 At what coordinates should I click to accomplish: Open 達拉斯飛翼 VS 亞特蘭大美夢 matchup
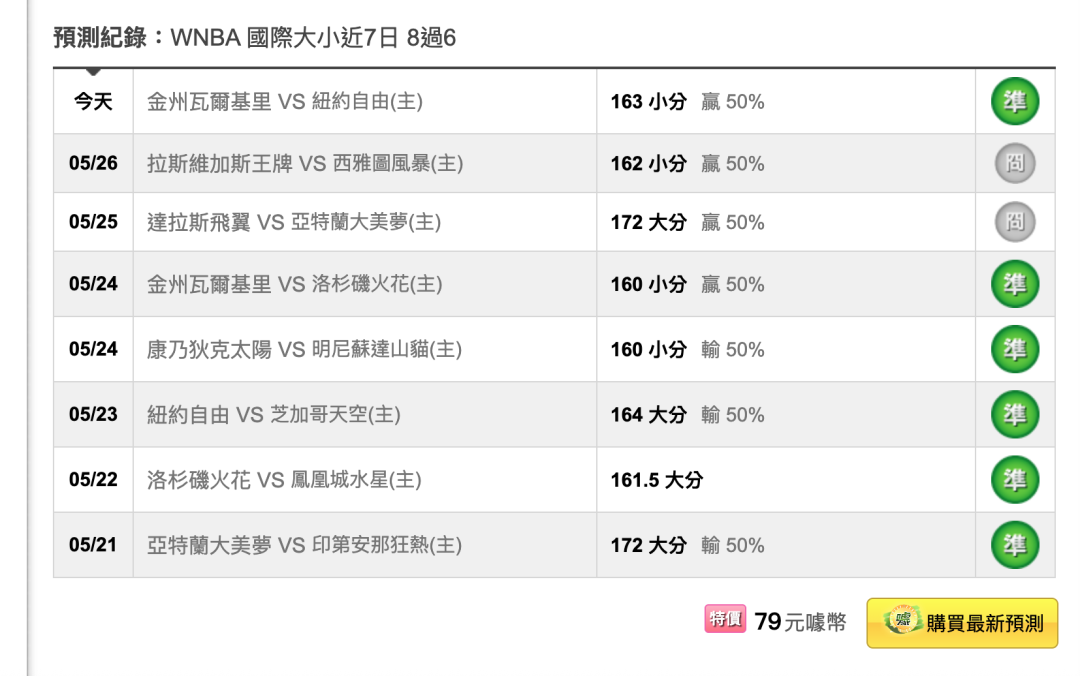tap(294, 222)
